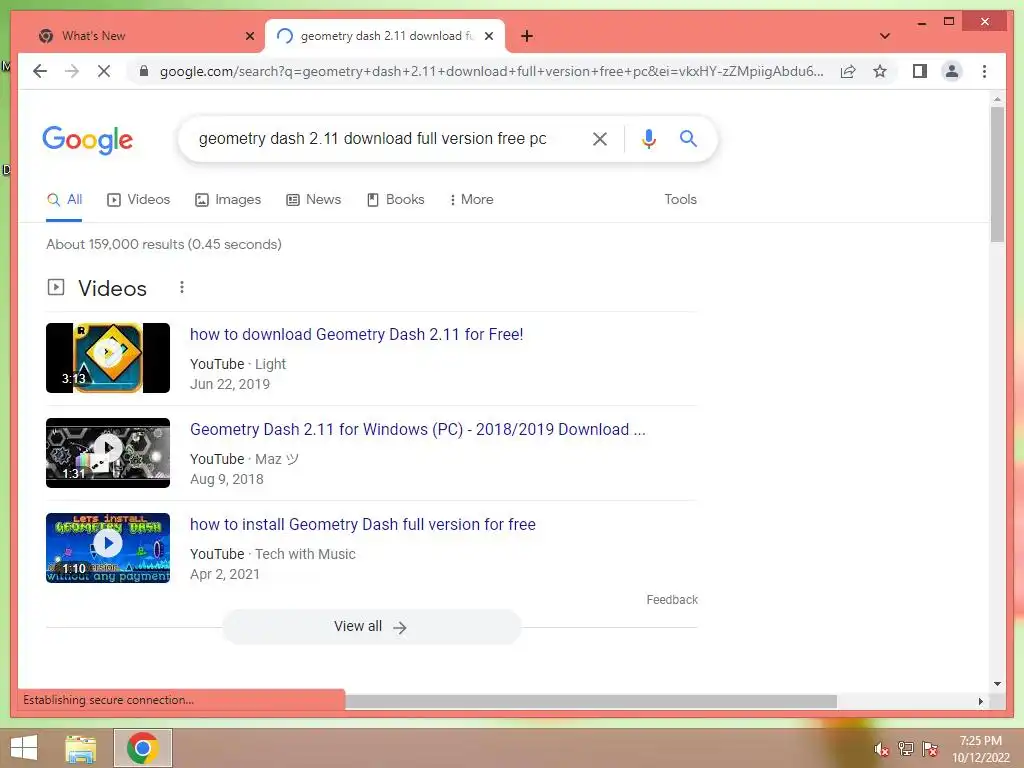Click the Feedback link
1024x768 pixels.
pyautogui.click(x=672, y=600)
